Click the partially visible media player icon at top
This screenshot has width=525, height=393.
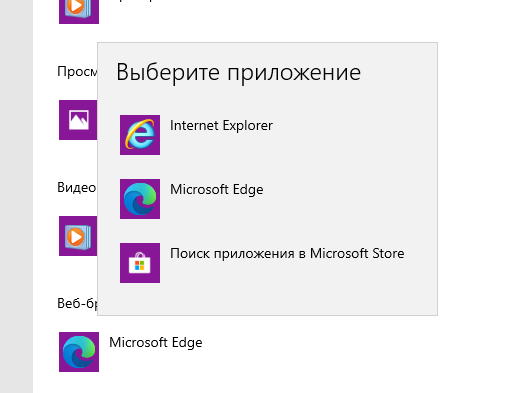tap(79, 11)
